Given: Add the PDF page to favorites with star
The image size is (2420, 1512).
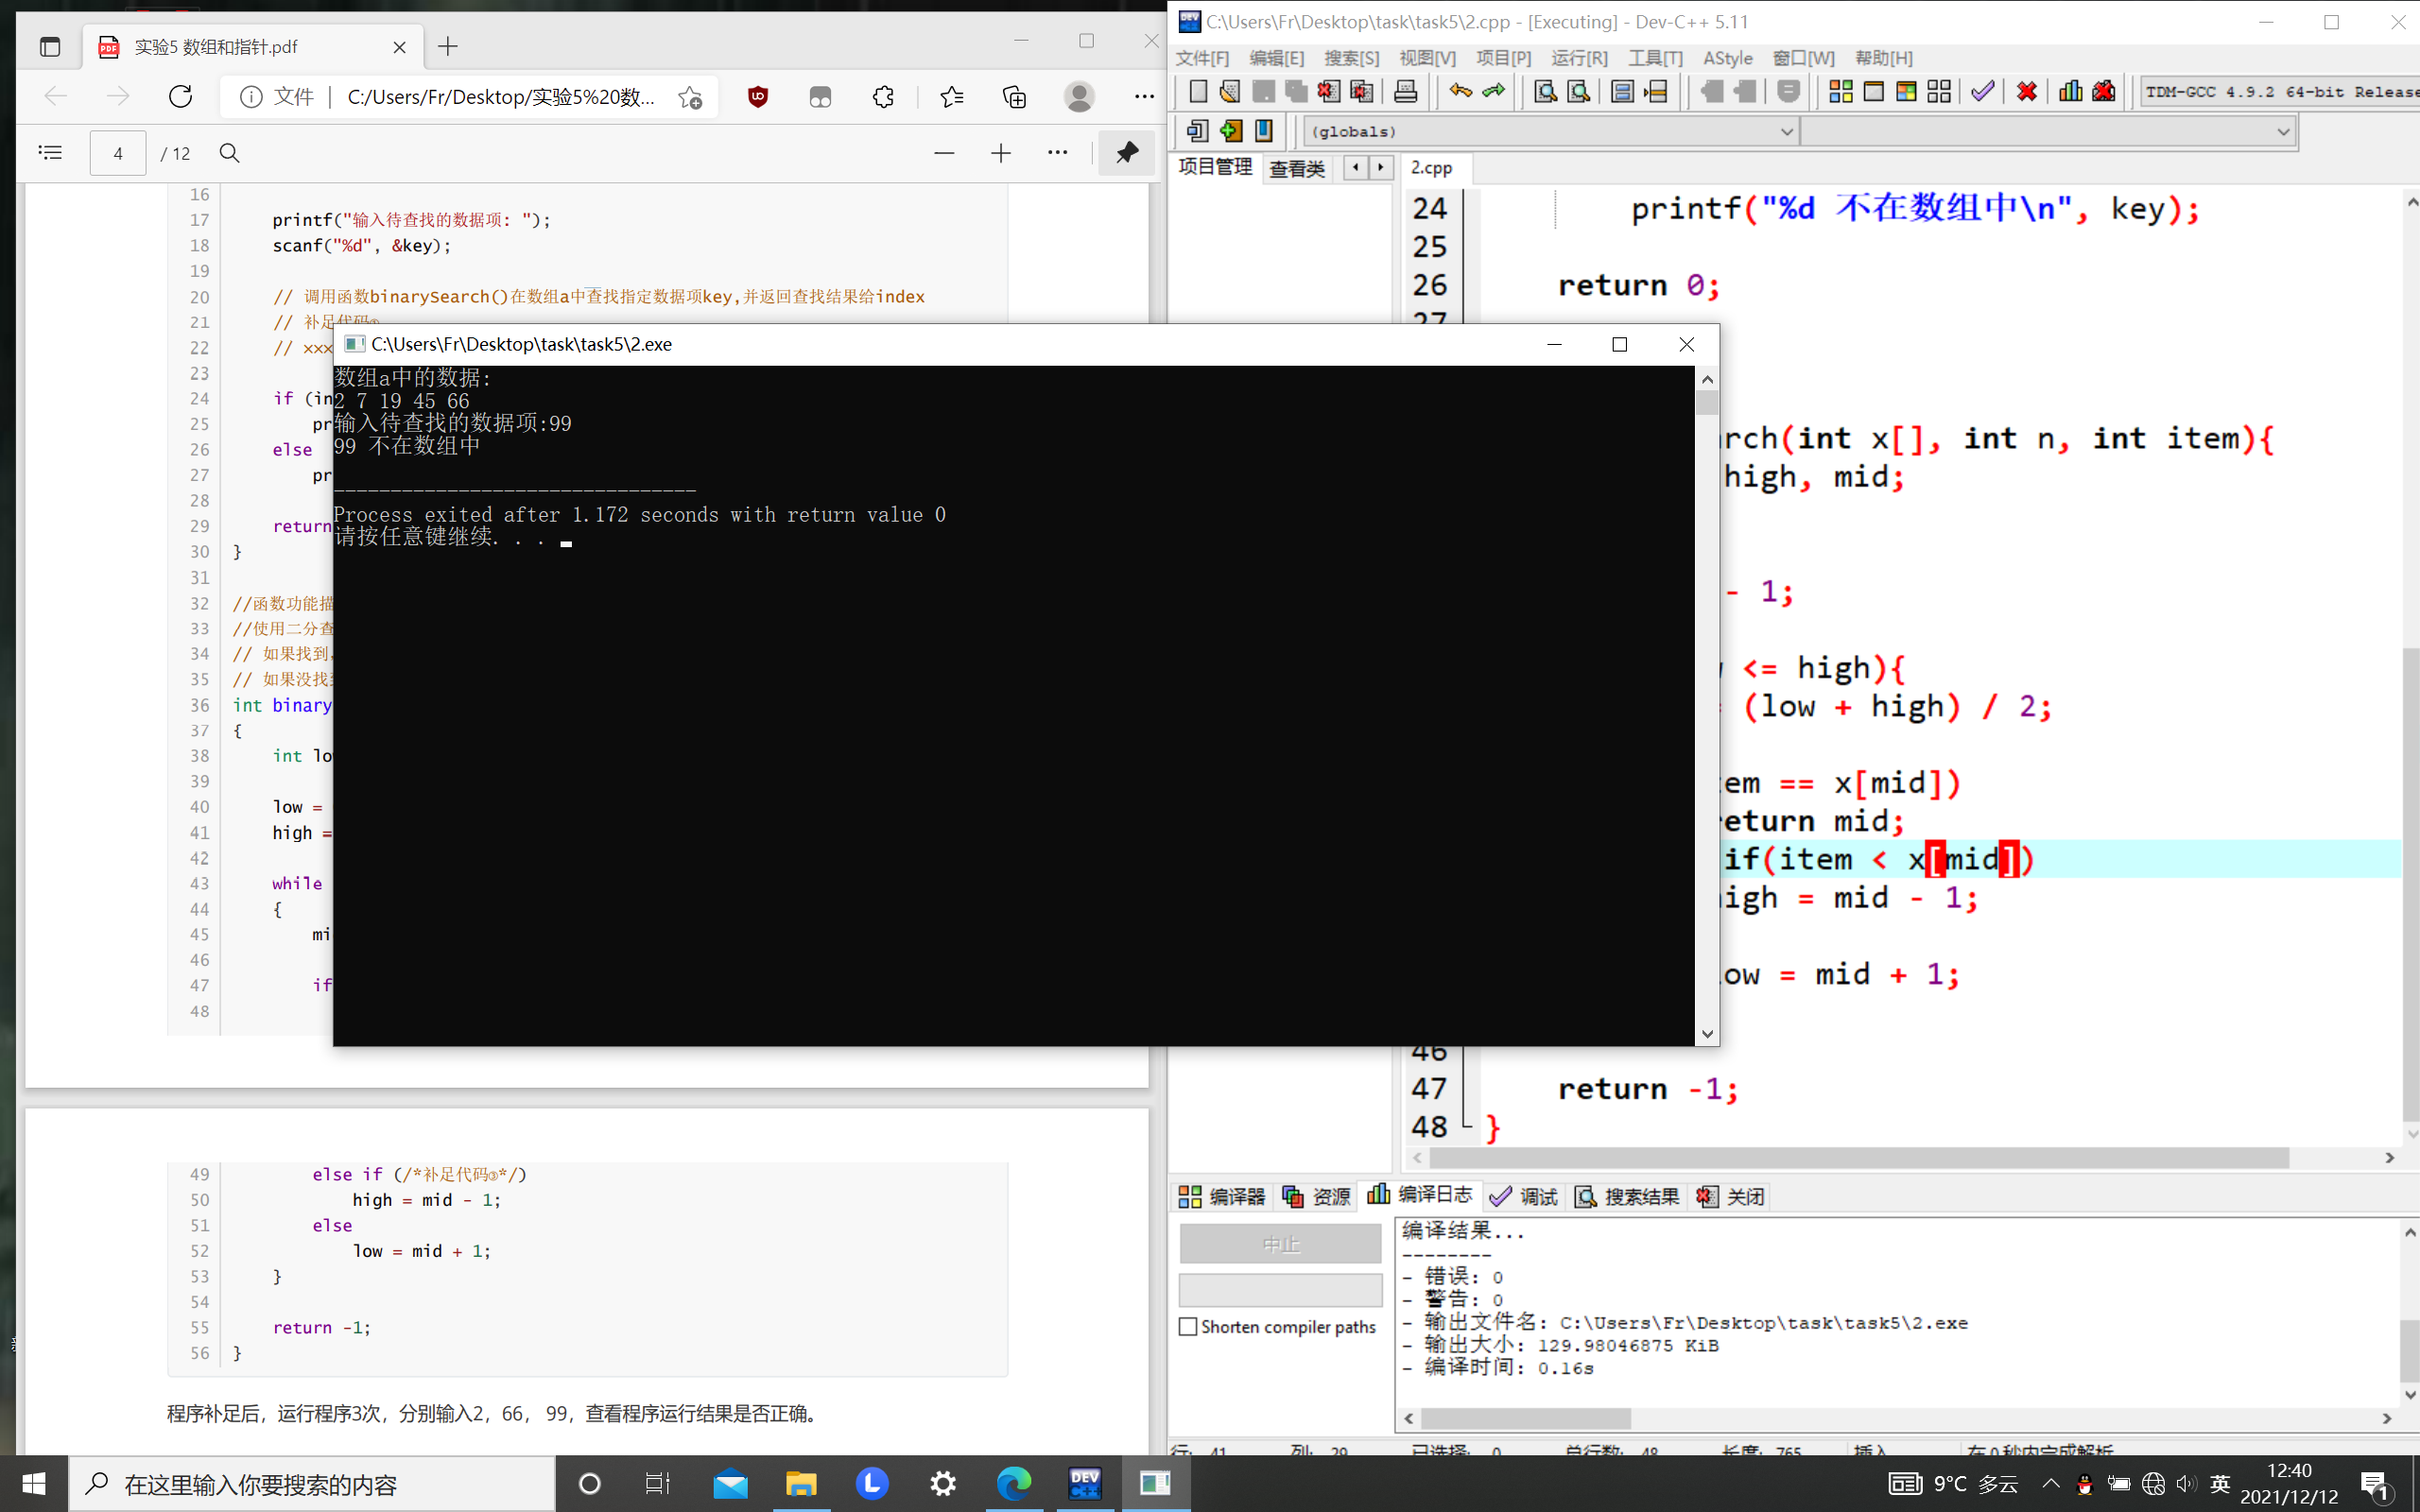Looking at the screenshot, I should click(x=690, y=97).
